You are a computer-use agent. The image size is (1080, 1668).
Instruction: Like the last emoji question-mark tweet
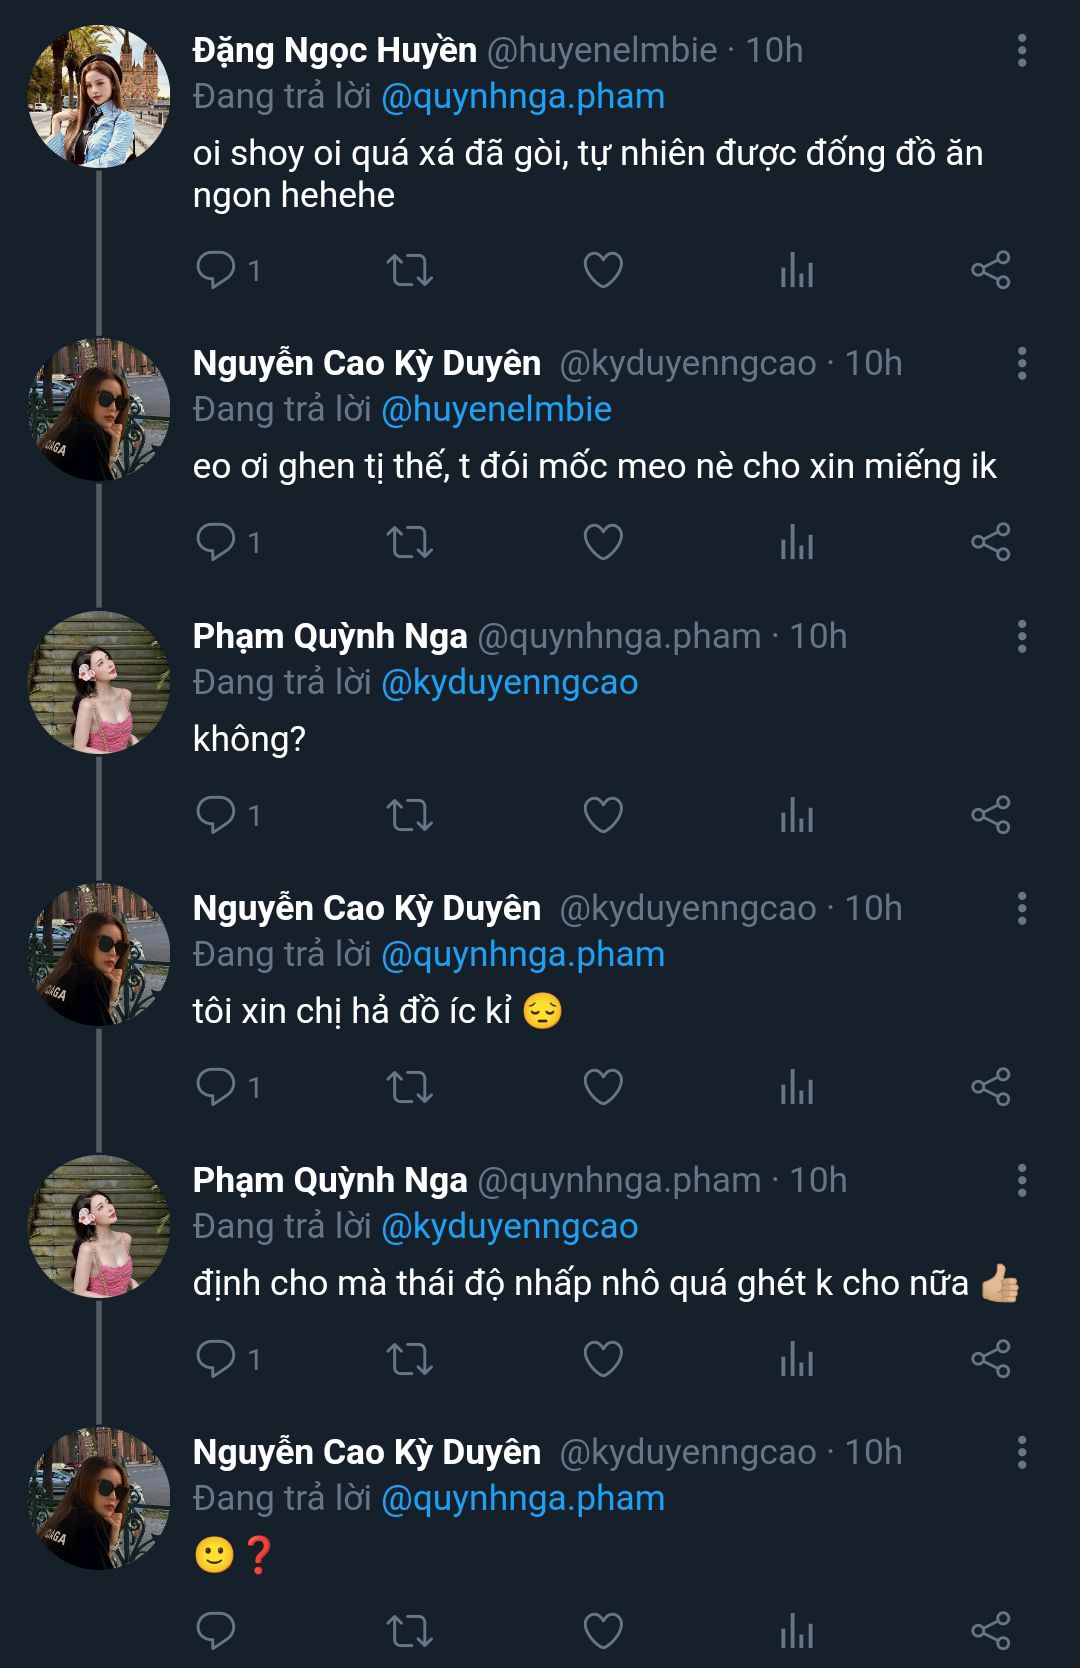click(x=603, y=1631)
